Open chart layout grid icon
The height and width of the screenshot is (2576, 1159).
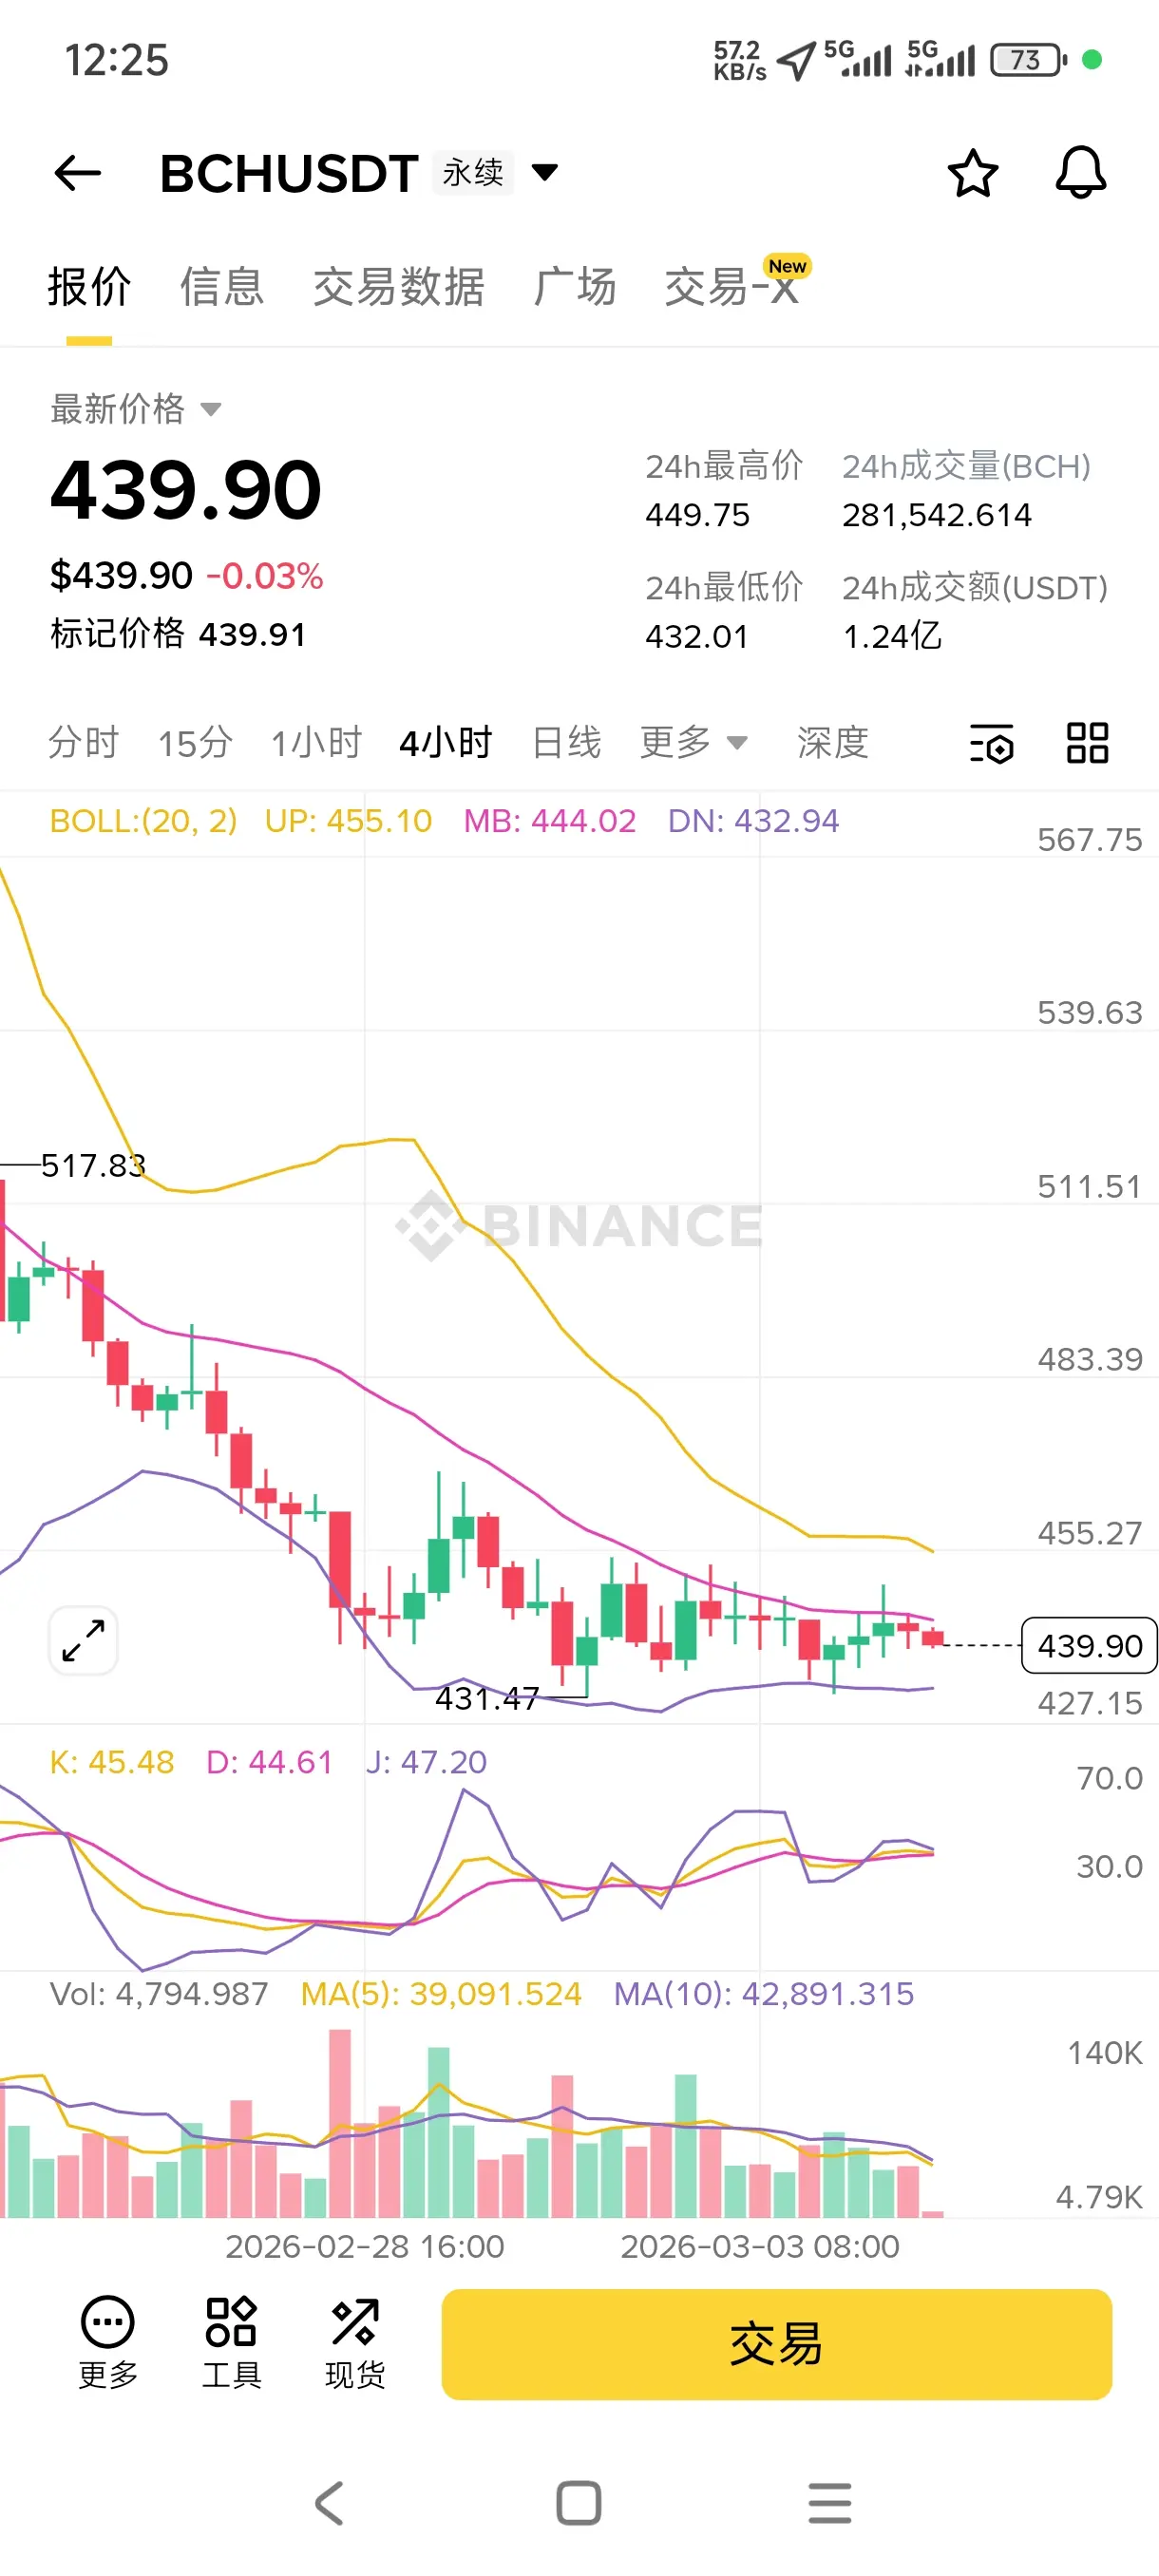coord(1087,743)
